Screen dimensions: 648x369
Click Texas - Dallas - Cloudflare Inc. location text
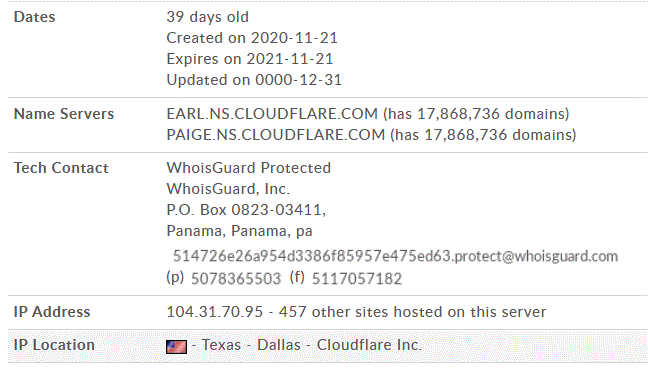click(x=312, y=345)
